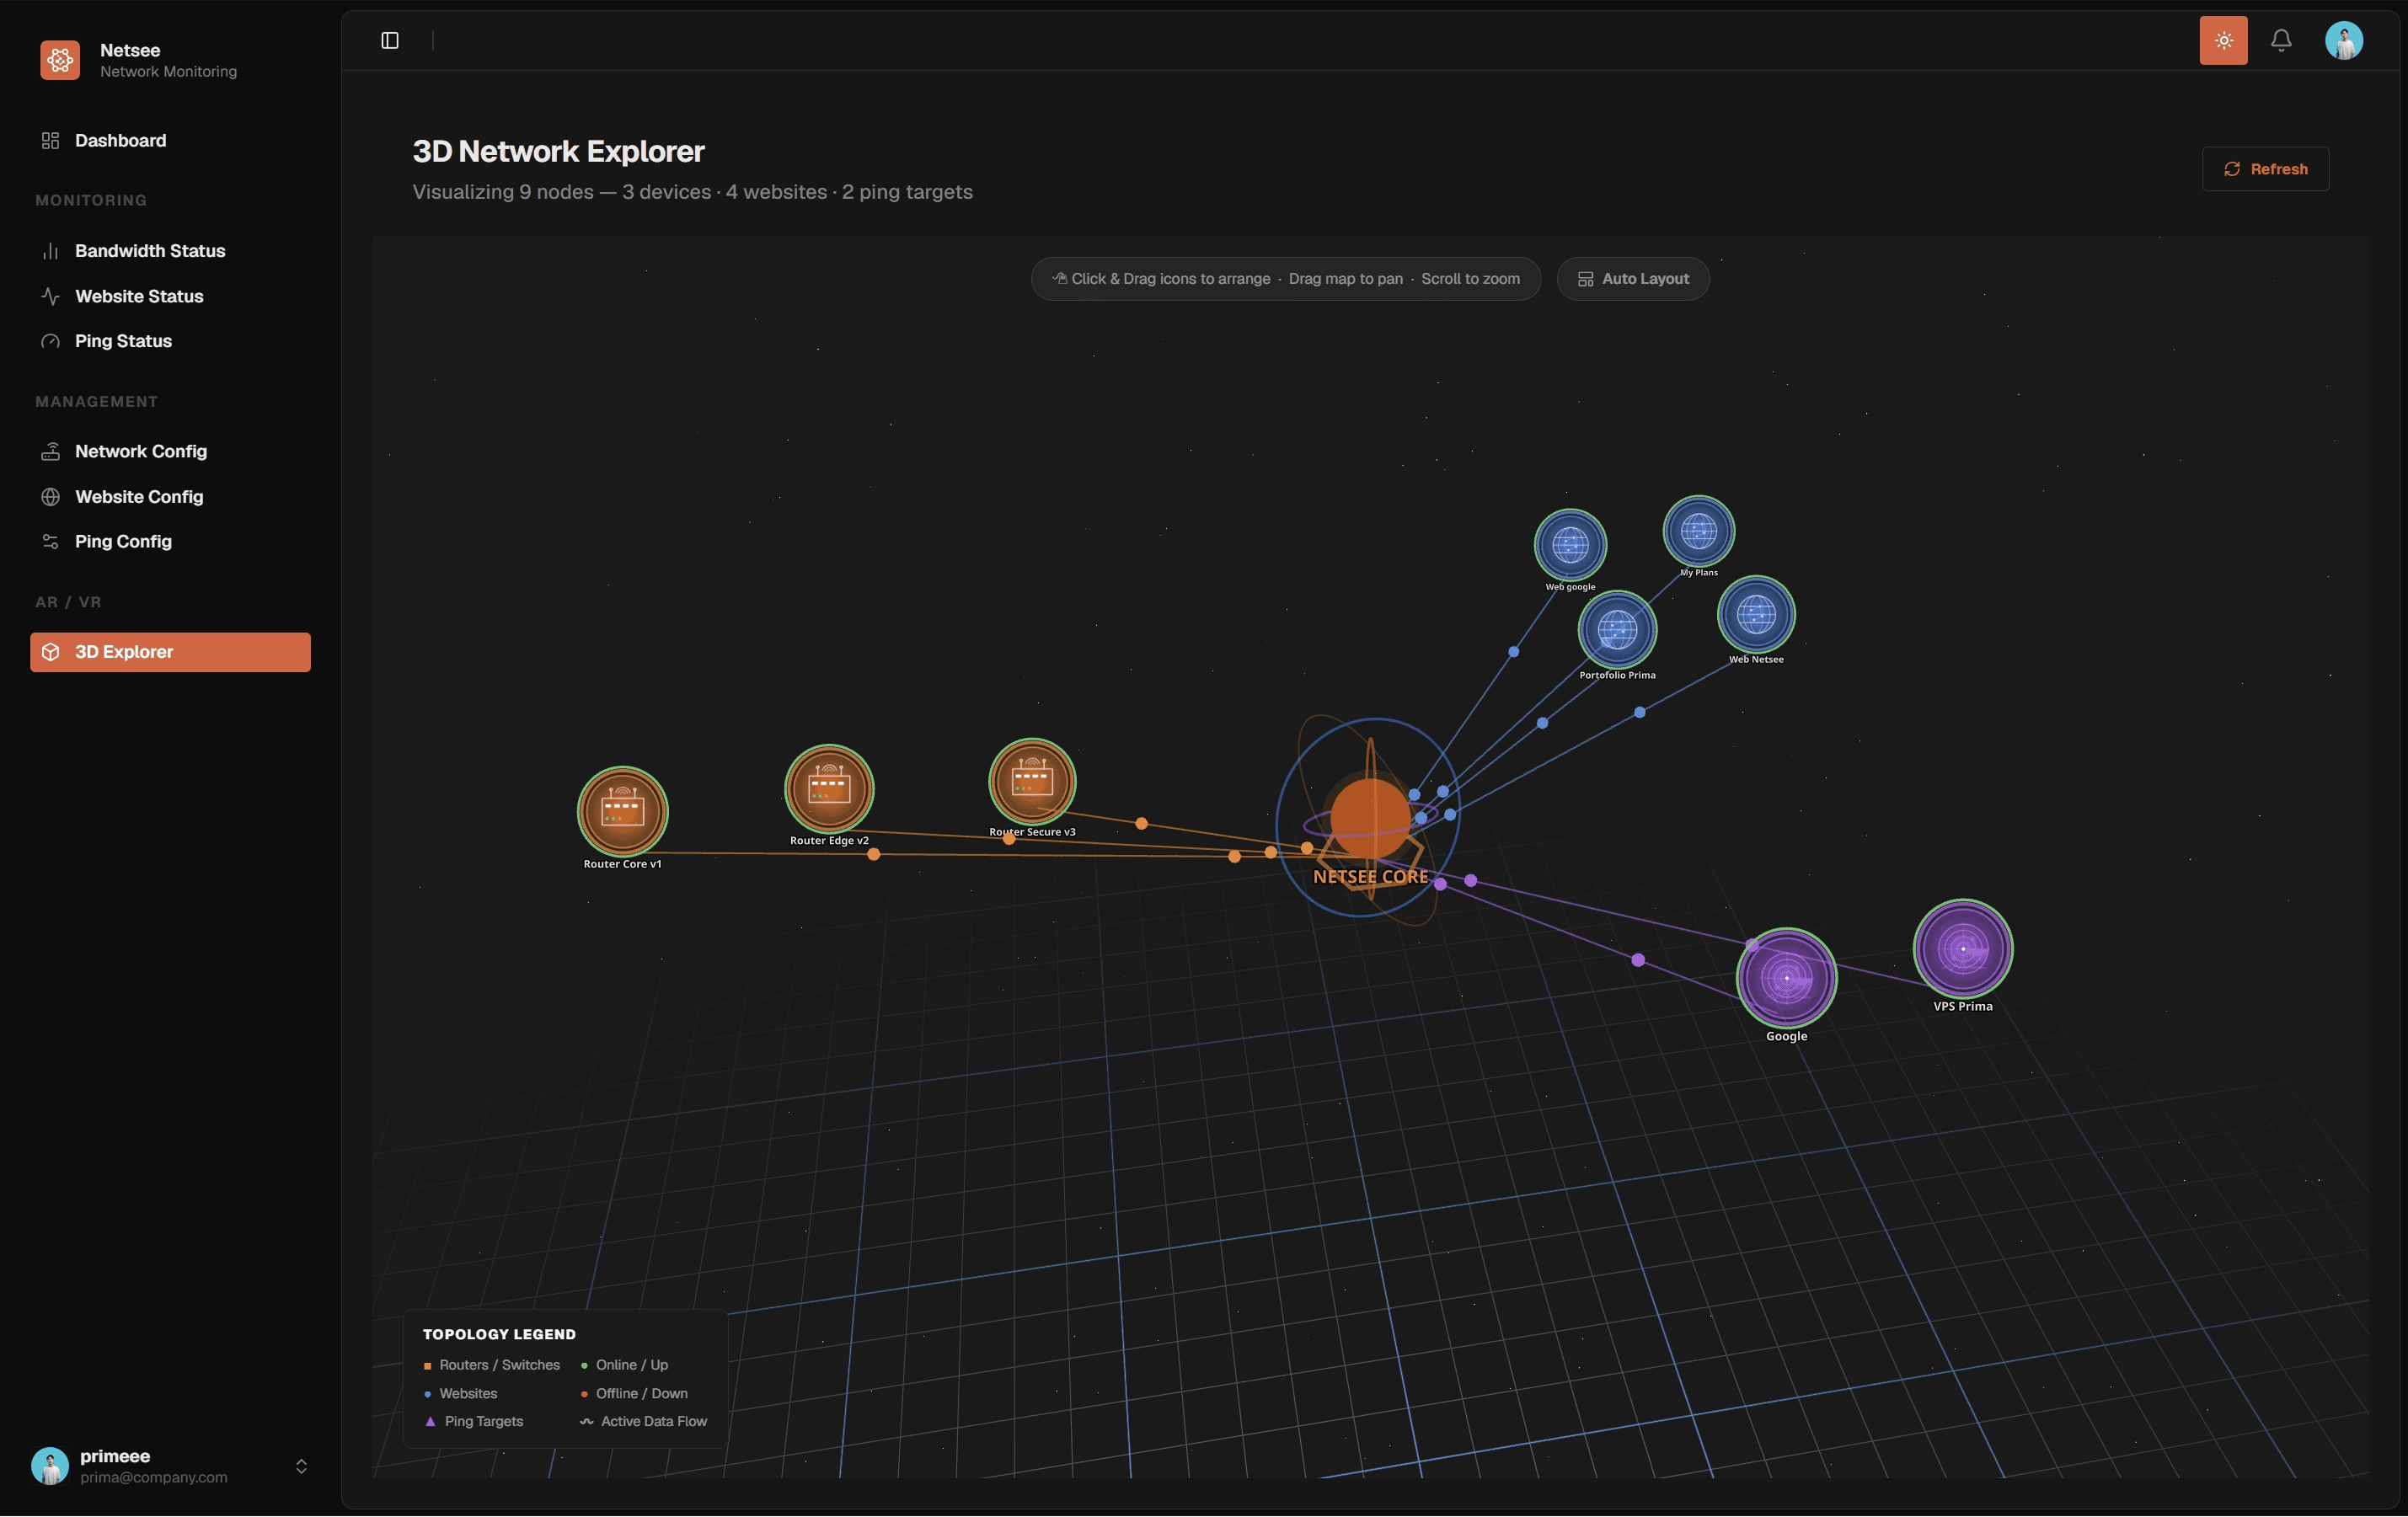The image size is (2408, 1517).
Task: Click primeee user avatar in sidebar
Action: 50,1466
